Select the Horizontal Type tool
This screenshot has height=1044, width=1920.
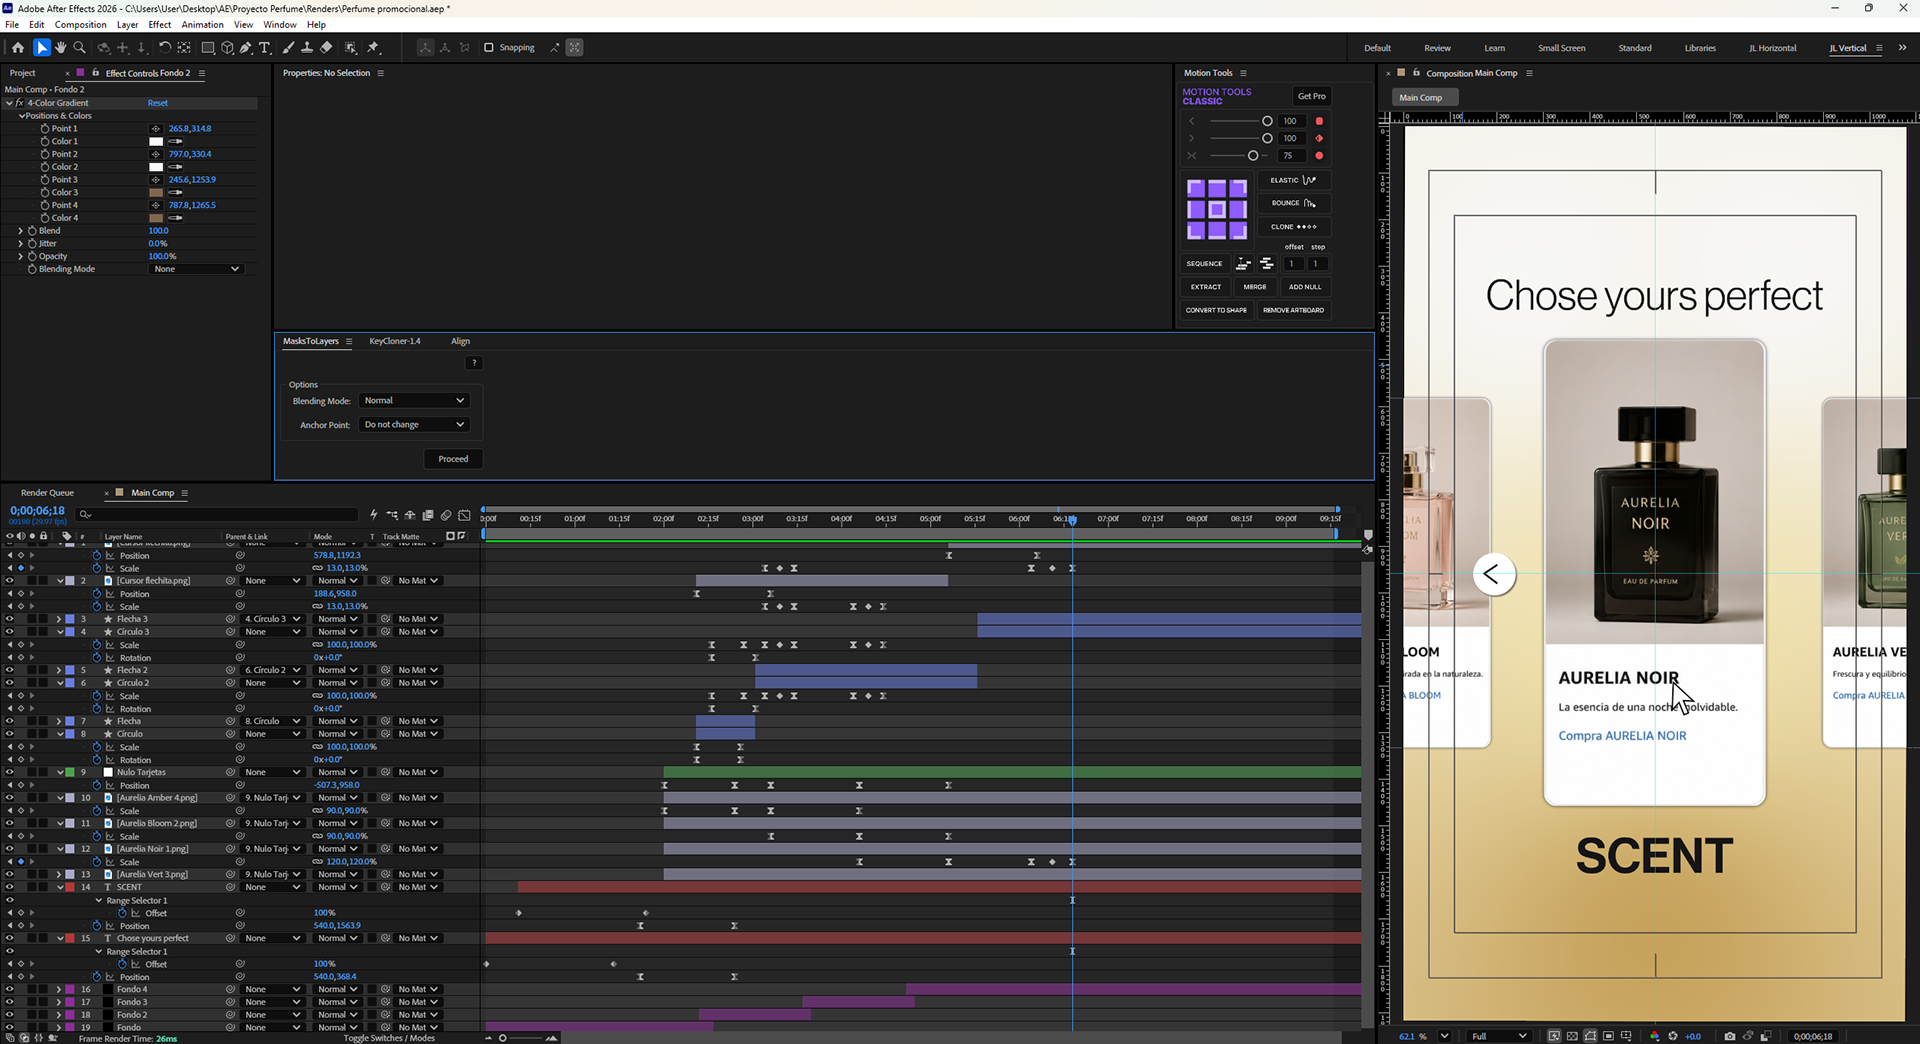pyautogui.click(x=265, y=47)
